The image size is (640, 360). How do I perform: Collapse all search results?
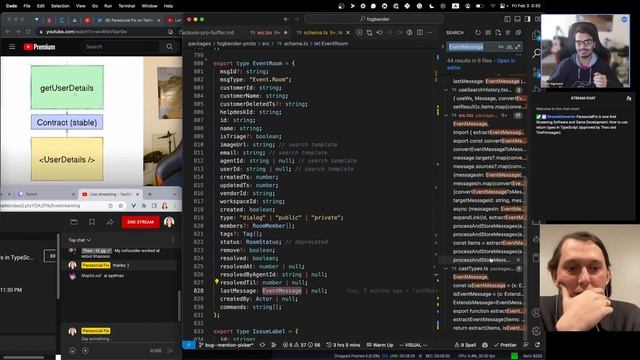tap(518, 32)
